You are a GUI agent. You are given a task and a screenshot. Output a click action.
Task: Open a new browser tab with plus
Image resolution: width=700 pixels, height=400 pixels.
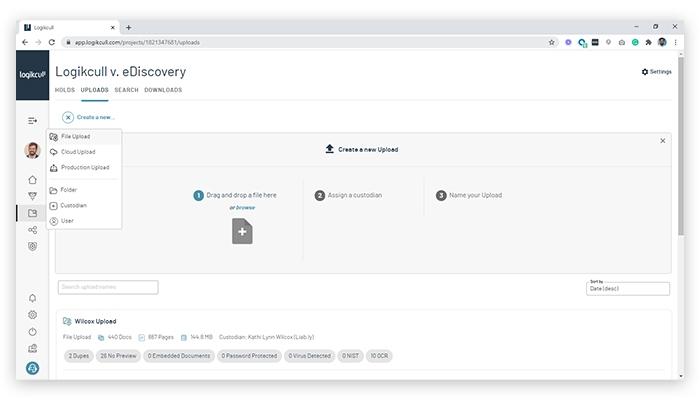[129, 28]
